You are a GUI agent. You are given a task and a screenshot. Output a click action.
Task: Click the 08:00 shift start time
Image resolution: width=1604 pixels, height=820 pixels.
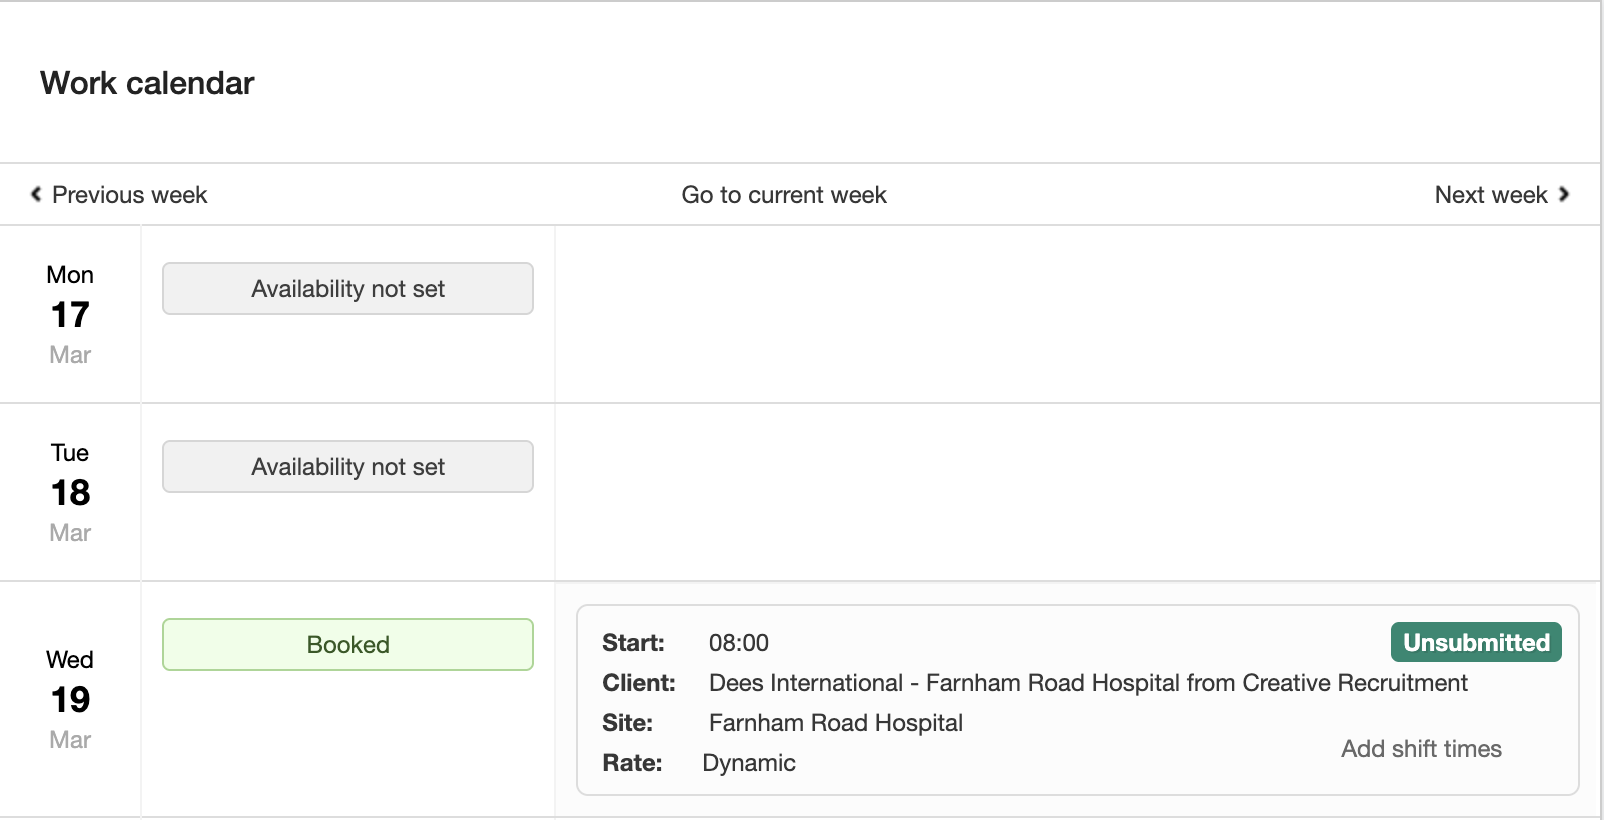739,643
